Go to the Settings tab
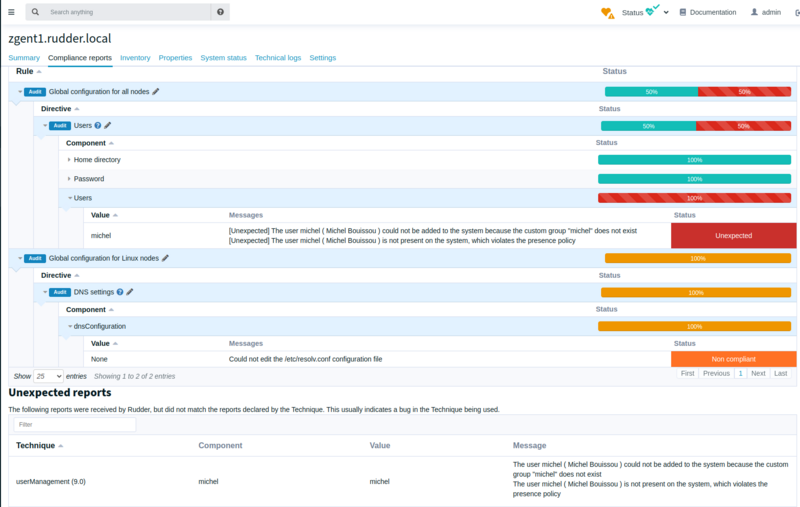Image resolution: width=800 pixels, height=507 pixels. (x=322, y=58)
